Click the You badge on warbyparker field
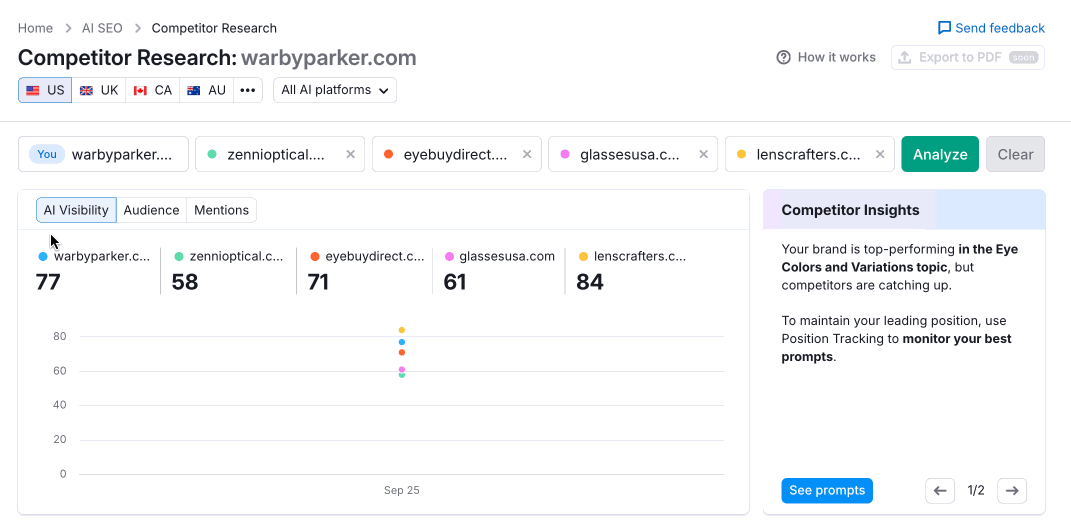 (x=47, y=154)
